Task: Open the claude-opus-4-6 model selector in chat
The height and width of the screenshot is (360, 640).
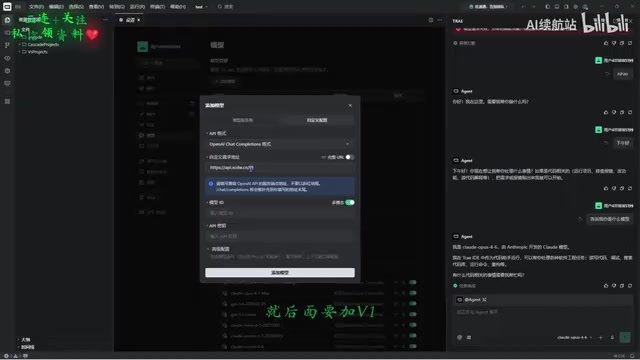Action: click(575, 337)
